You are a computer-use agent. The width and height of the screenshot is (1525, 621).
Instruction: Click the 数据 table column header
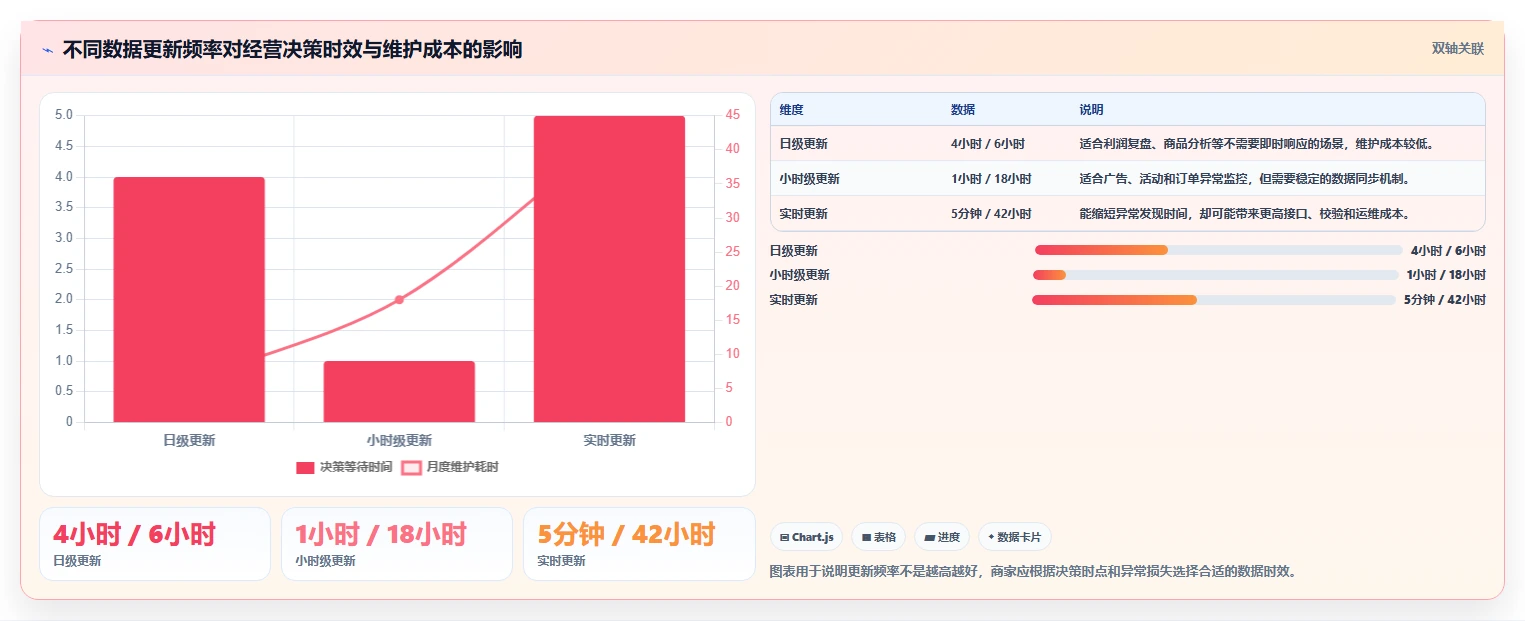[x=963, y=109]
